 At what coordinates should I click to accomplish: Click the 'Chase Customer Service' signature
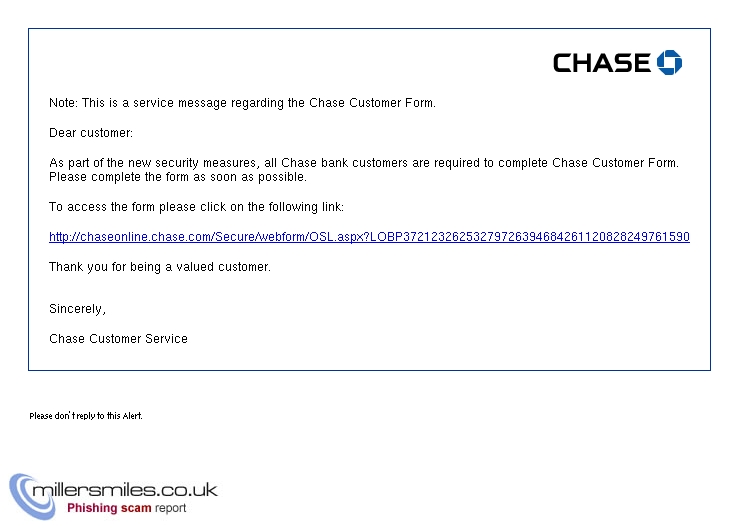(x=118, y=339)
